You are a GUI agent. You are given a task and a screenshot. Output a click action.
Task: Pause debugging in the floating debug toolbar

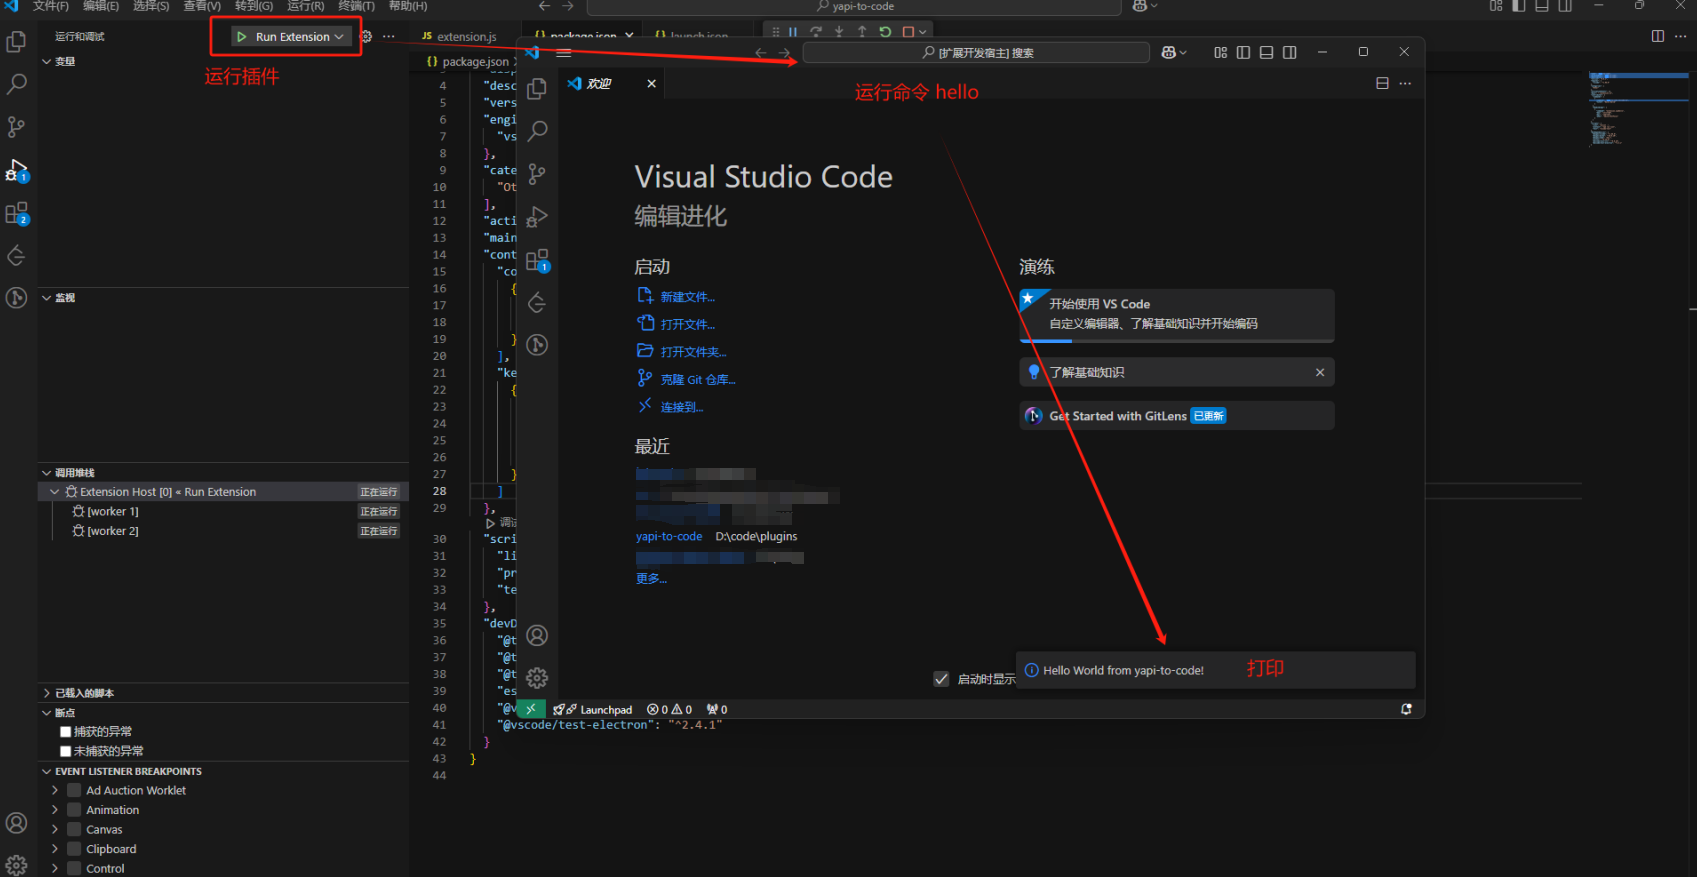tap(793, 32)
